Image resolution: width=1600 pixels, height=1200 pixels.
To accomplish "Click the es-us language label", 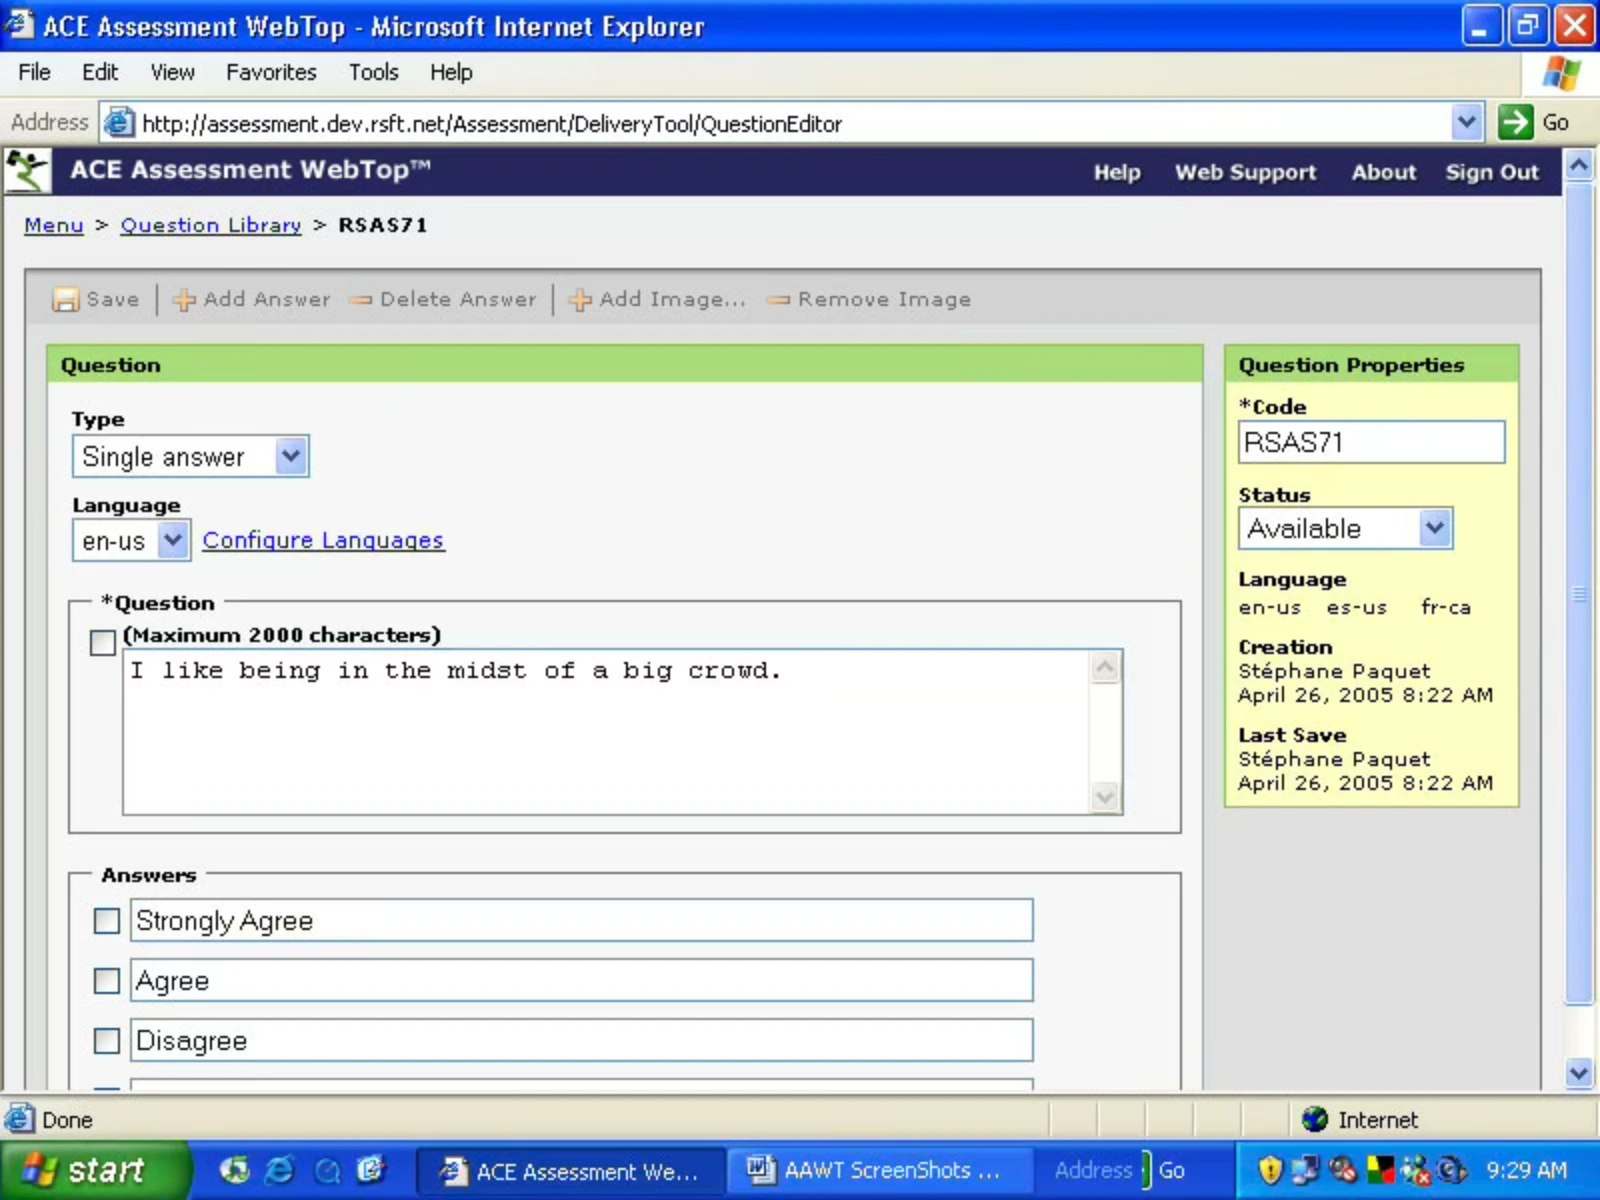I will [x=1356, y=607].
